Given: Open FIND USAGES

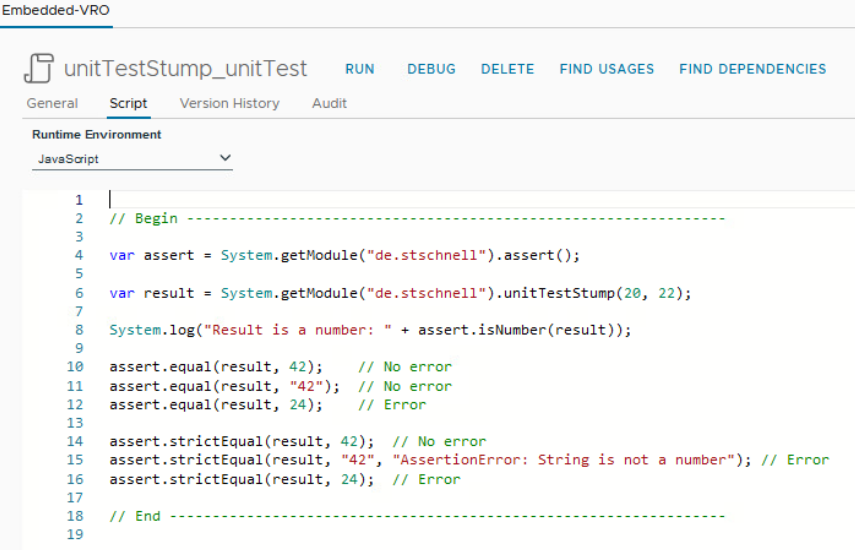Looking at the screenshot, I should [606, 69].
